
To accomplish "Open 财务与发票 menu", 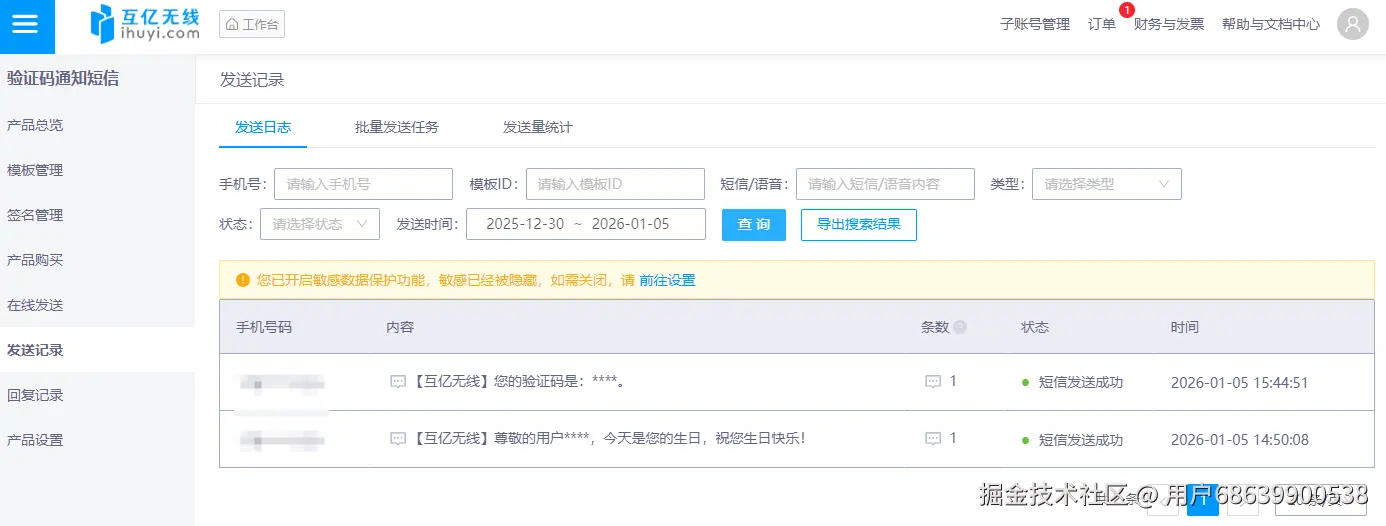I will pos(1169,24).
